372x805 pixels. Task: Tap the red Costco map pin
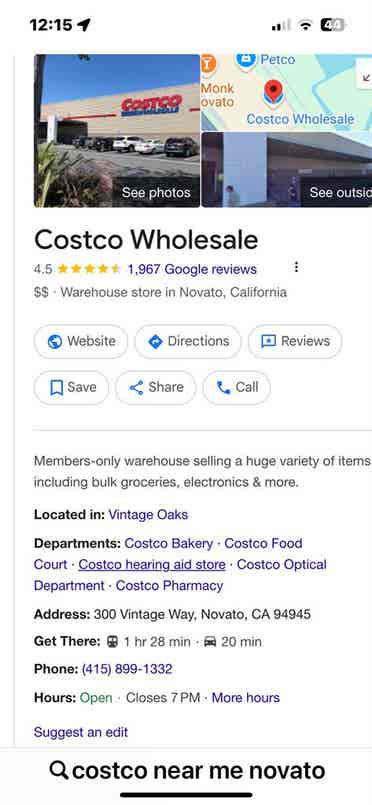pos(273,93)
